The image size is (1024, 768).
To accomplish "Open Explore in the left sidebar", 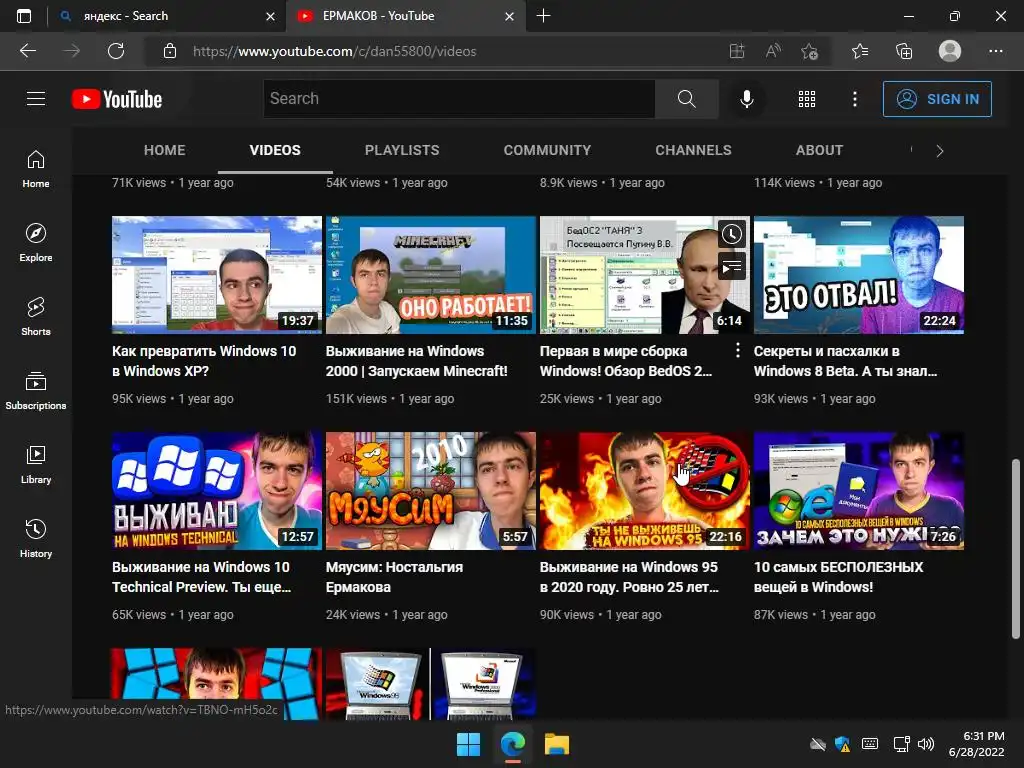I will click(36, 242).
